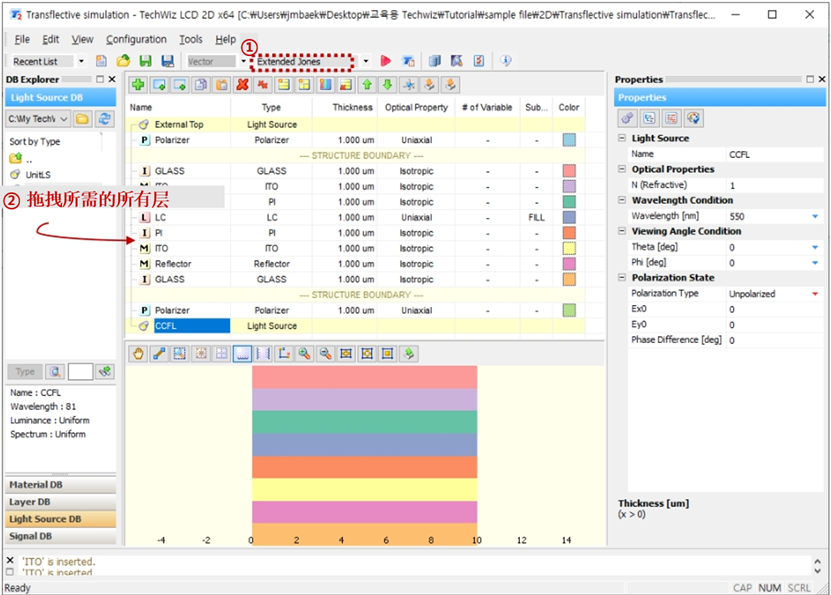This screenshot has height=595, width=831.
Task: Save project with green floppy icon
Action: [145, 61]
